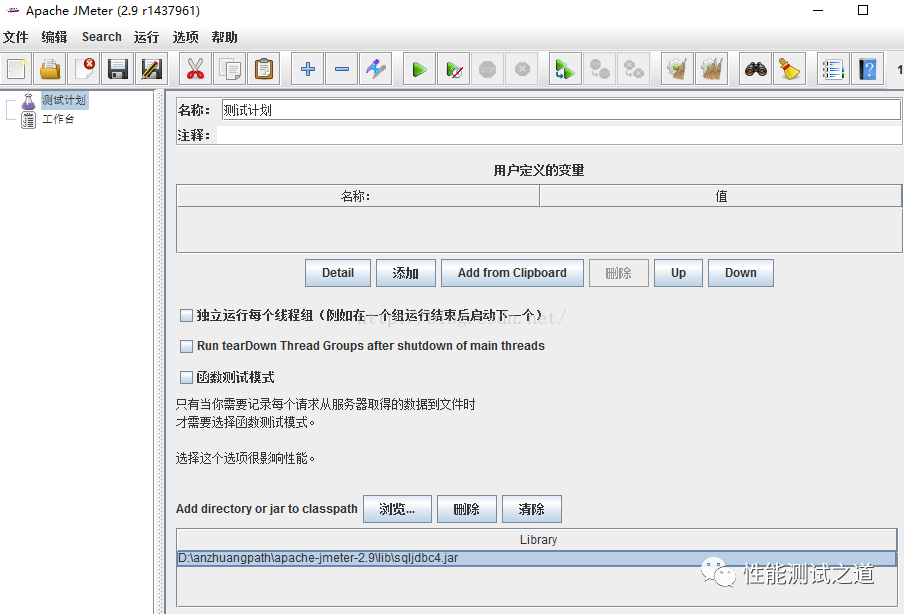Click the Clear broom-with-gear icon
Screen dimensions: 904x614
coord(677,69)
